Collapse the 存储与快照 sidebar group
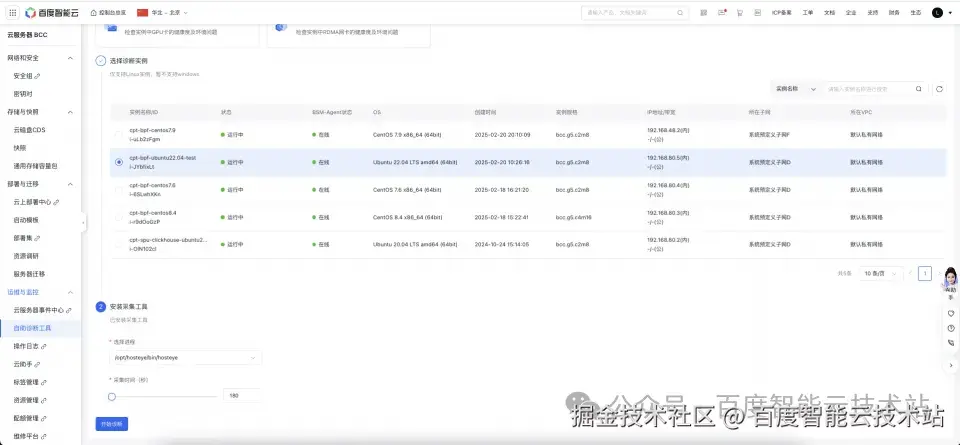 [x=70, y=112]
